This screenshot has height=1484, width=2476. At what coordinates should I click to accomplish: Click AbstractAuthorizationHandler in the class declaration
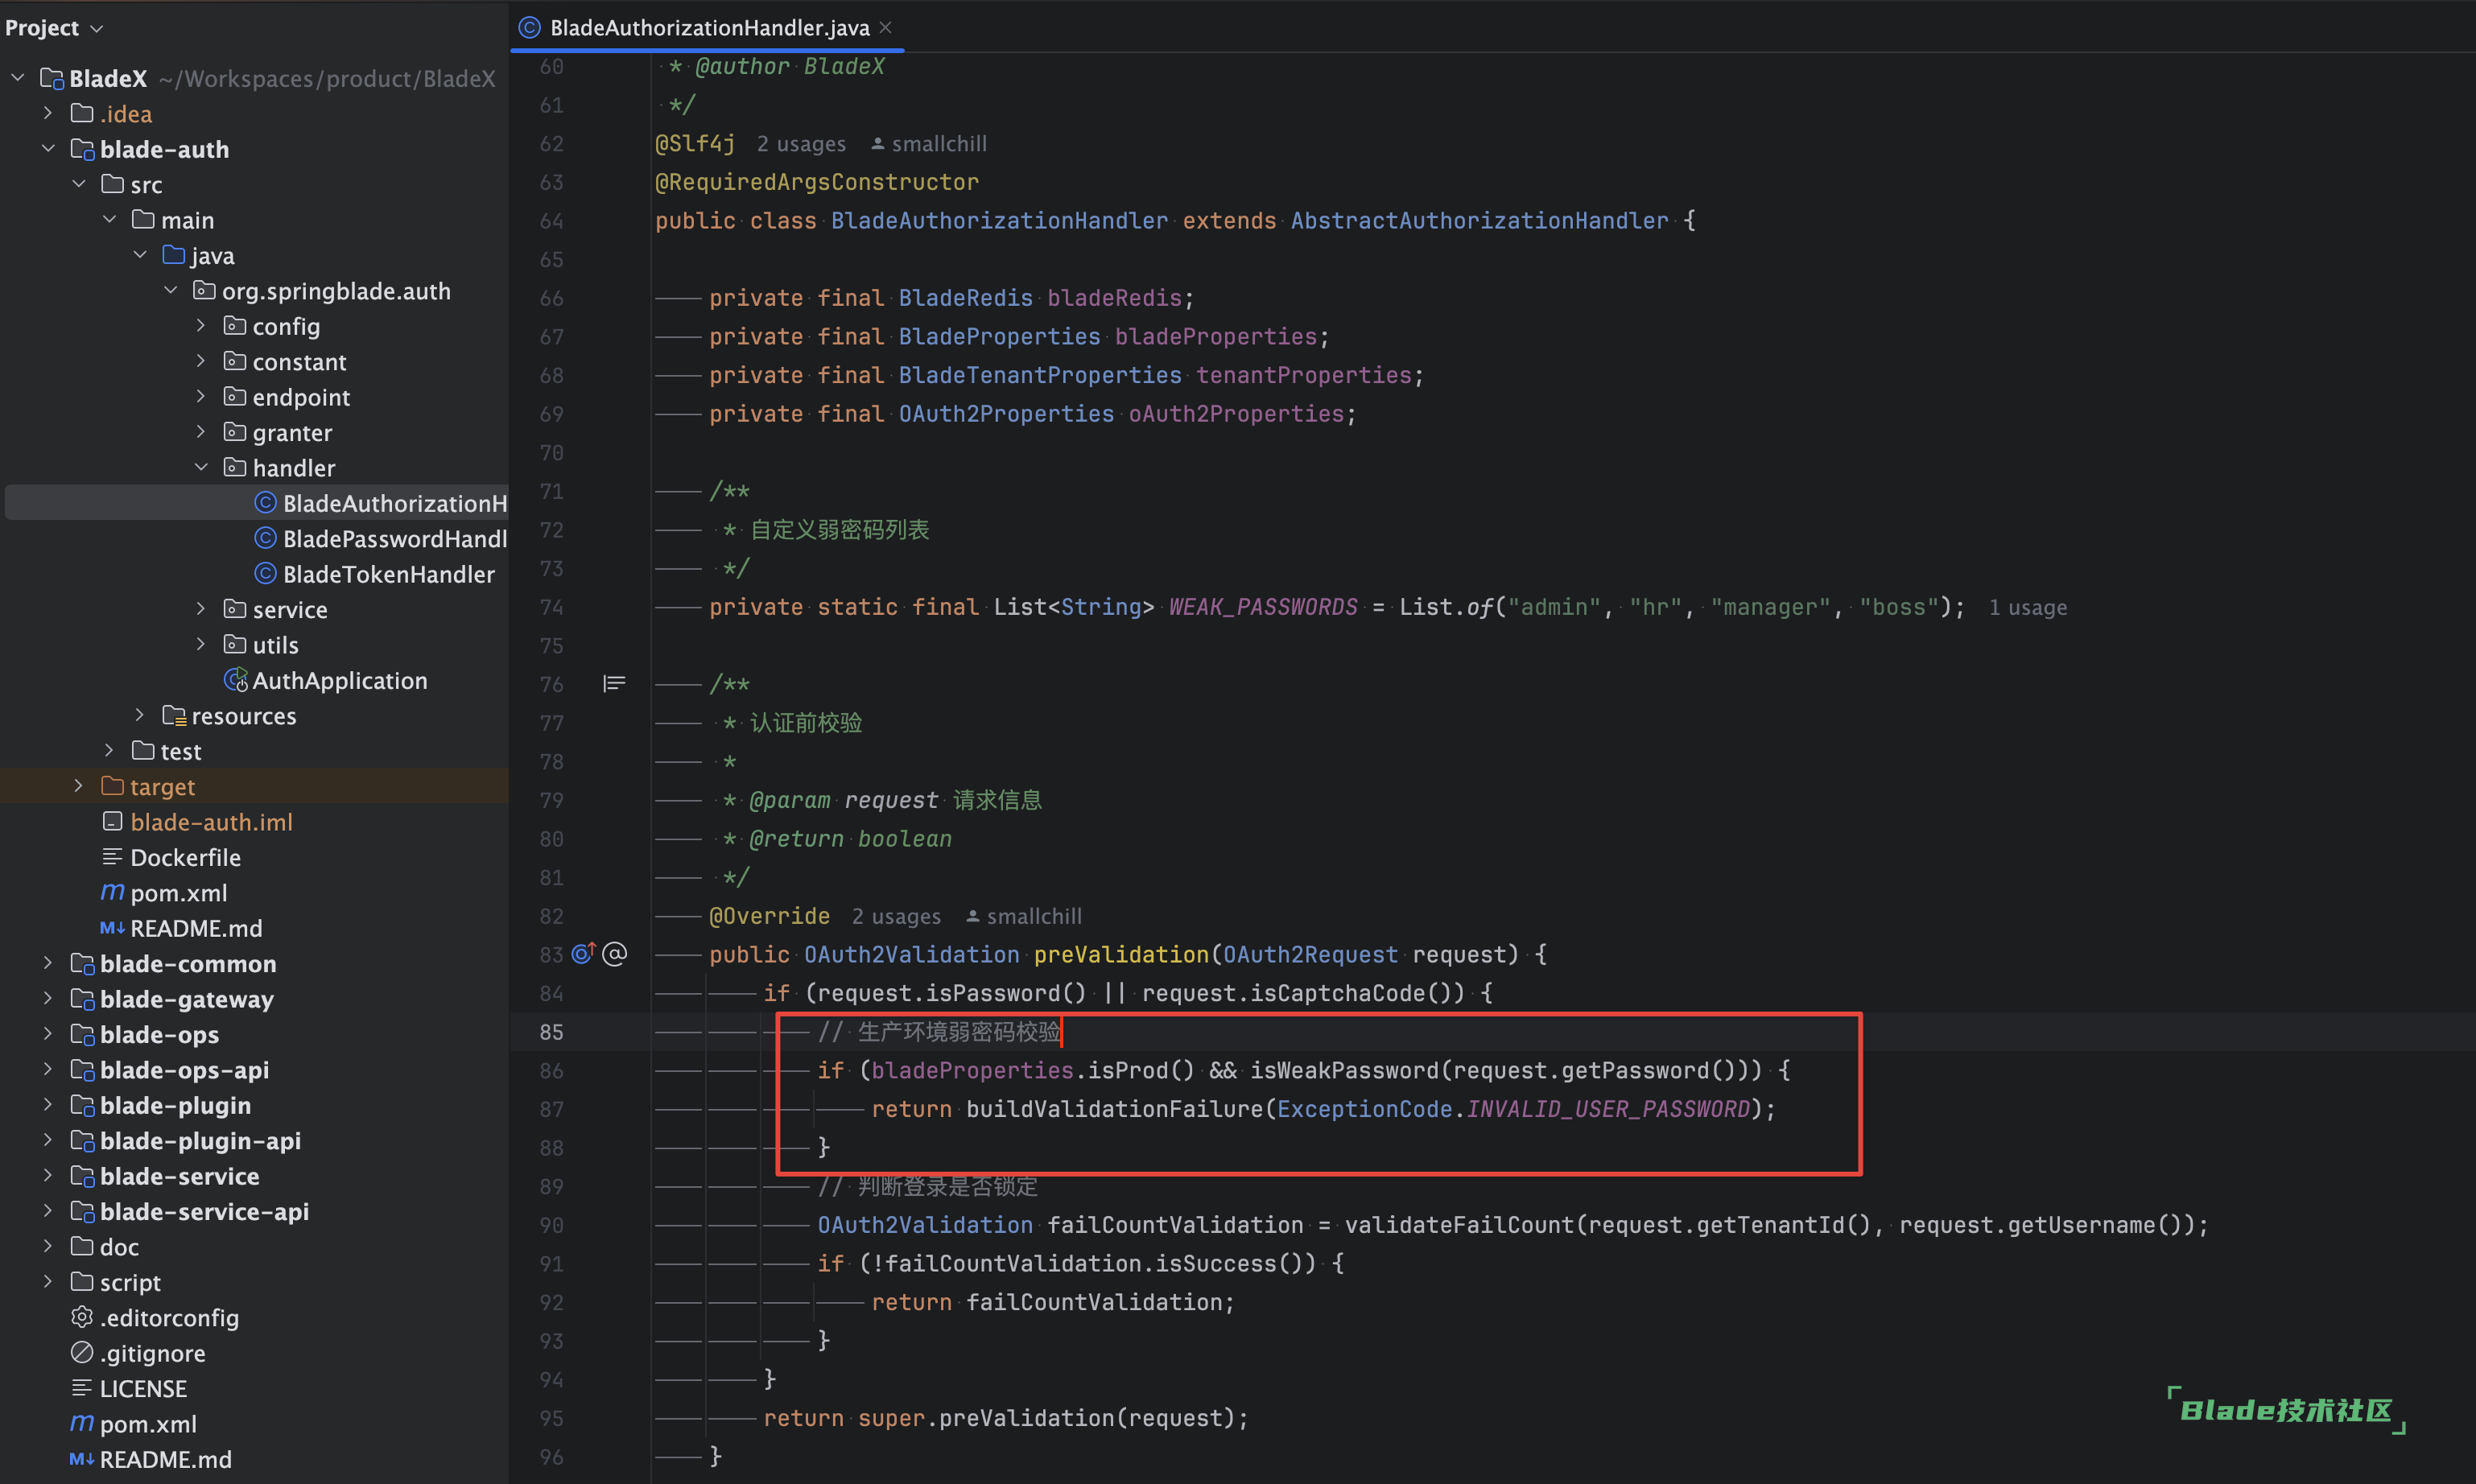click(x=1479, y=221)
